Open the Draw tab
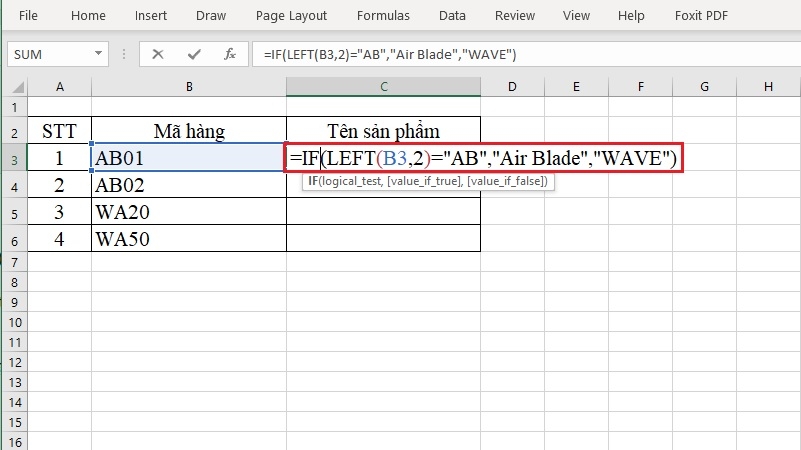 click(211, 16)
